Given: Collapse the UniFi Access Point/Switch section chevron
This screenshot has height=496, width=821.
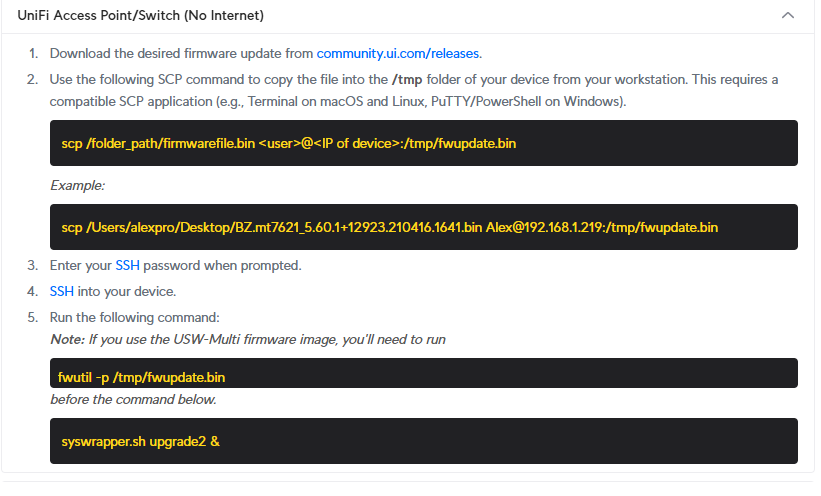Looking at the screenshot, I should click(x=787, y=15).
